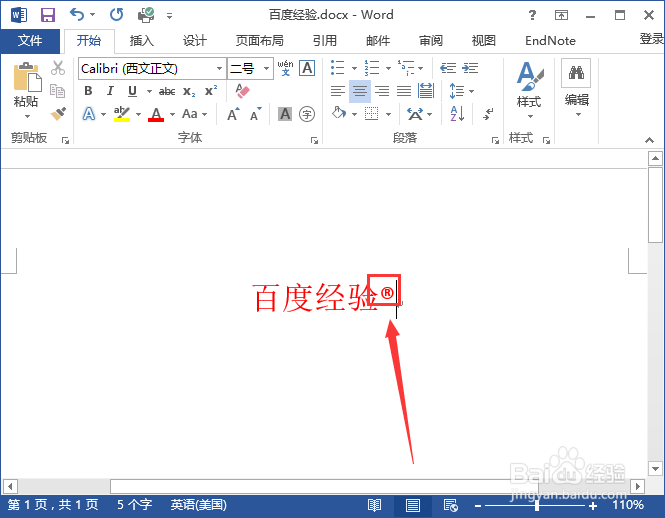The image size is (665, 518).
Task: Apply red font color
Action: coord(156,114)
